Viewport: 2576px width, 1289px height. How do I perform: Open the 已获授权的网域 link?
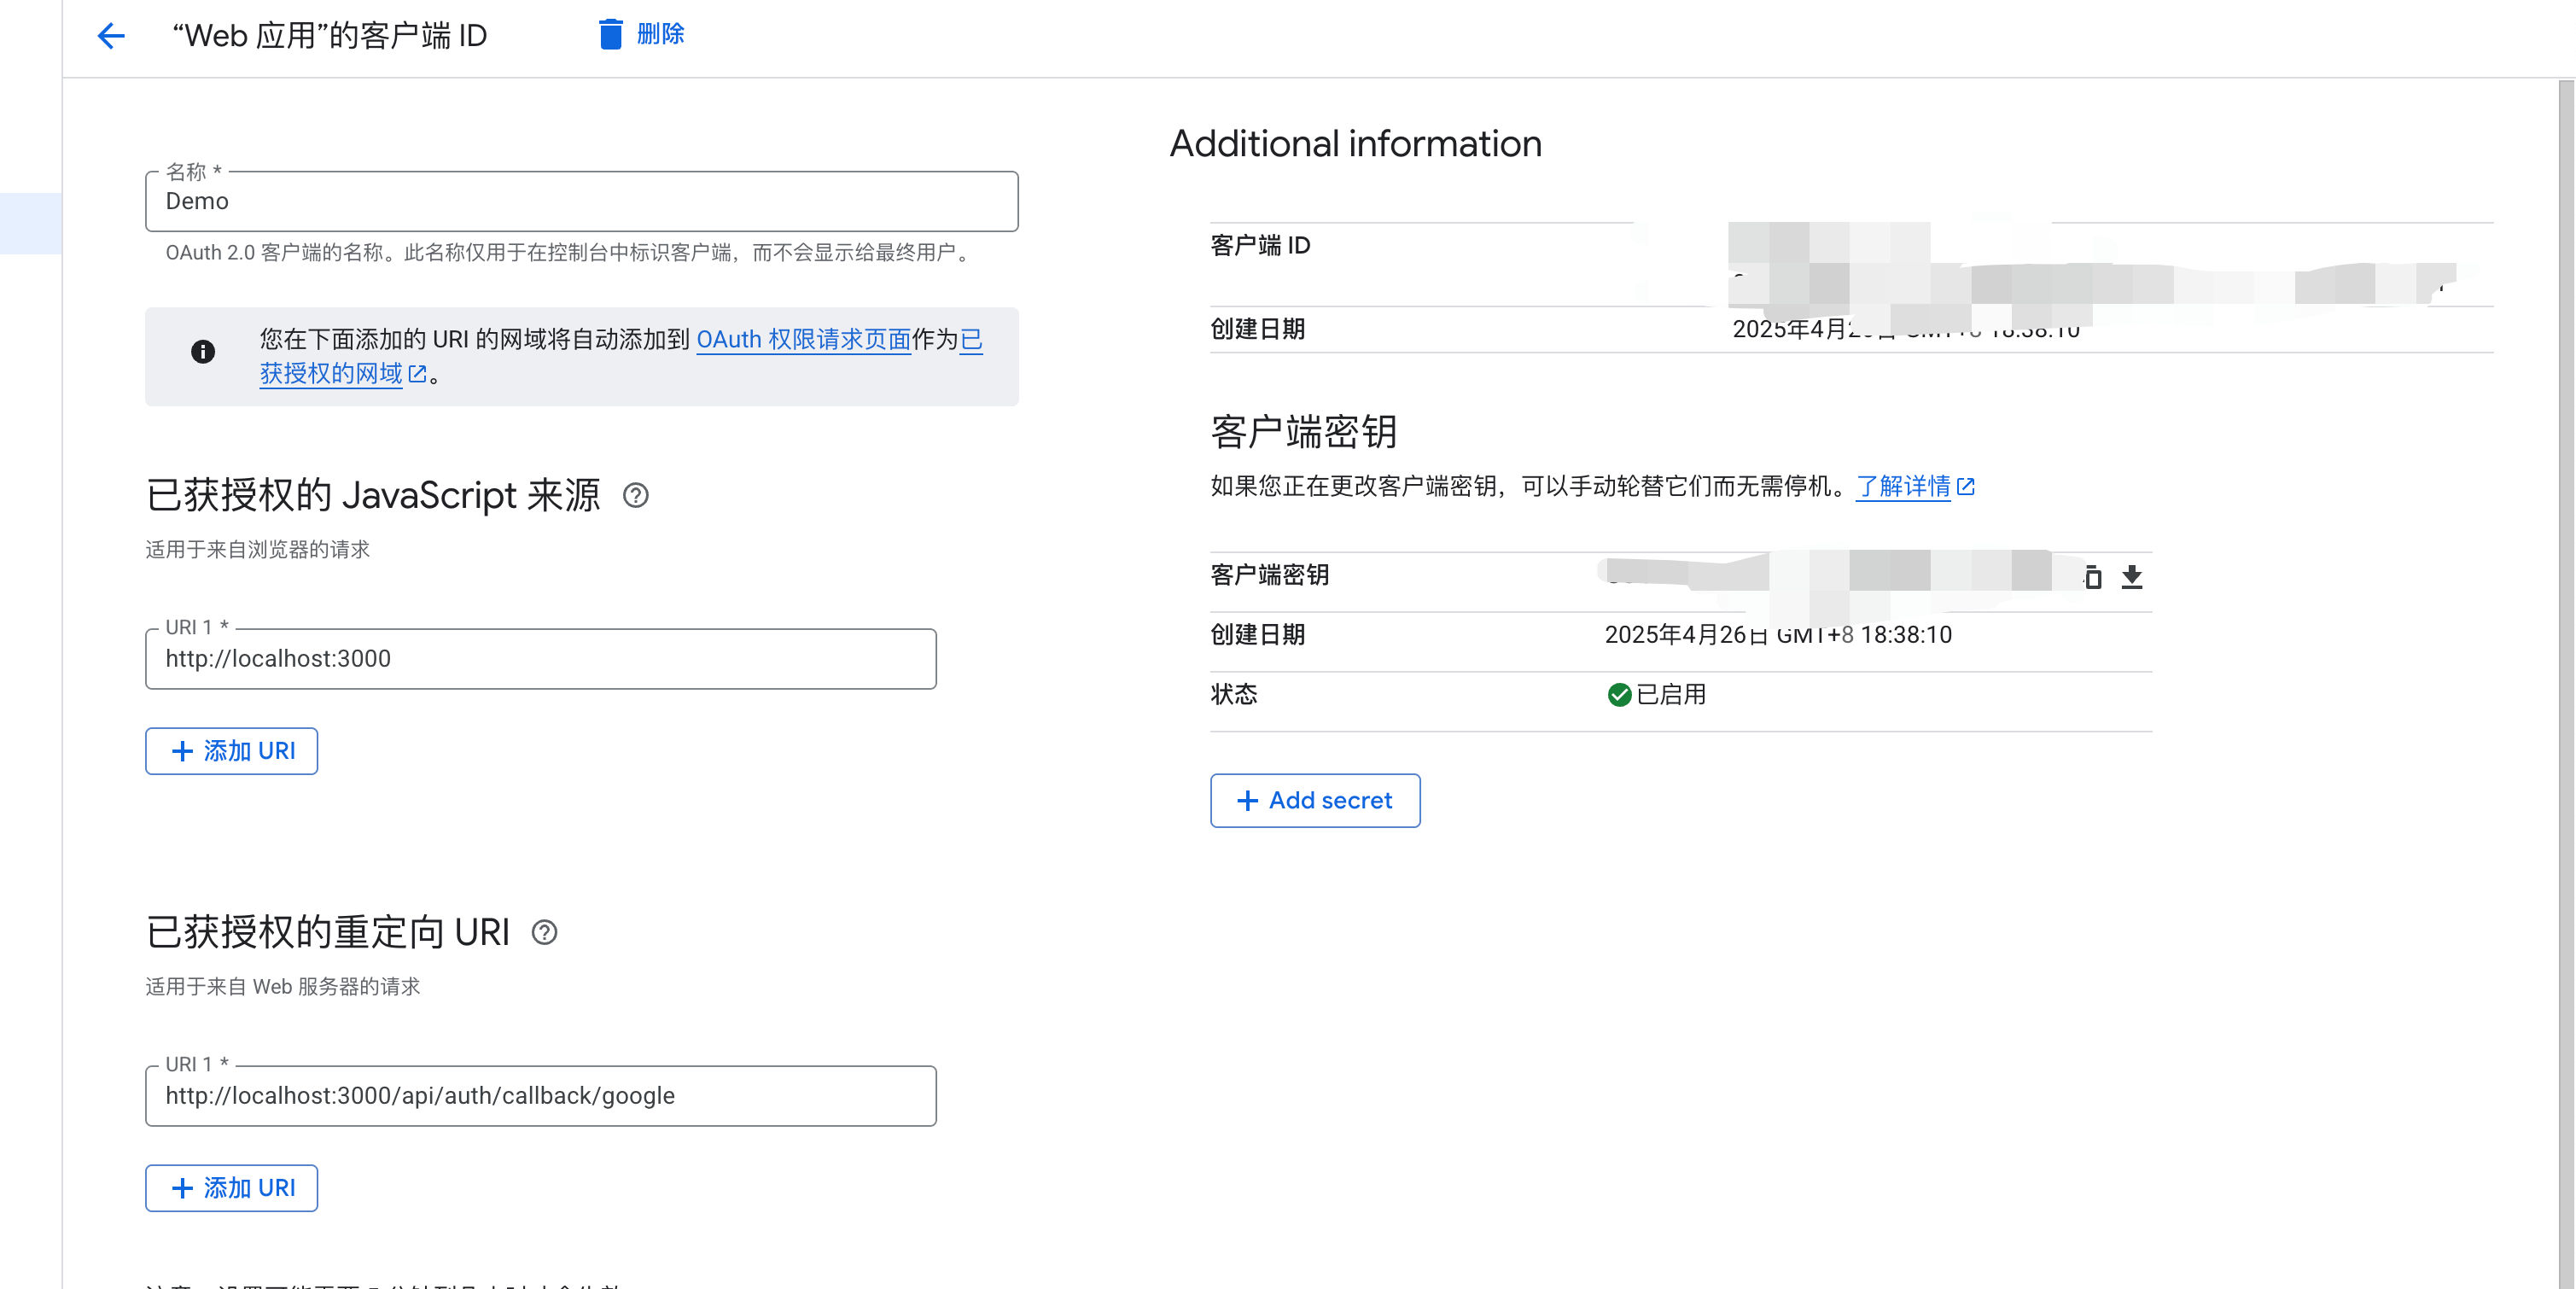(x=330, y=375)
